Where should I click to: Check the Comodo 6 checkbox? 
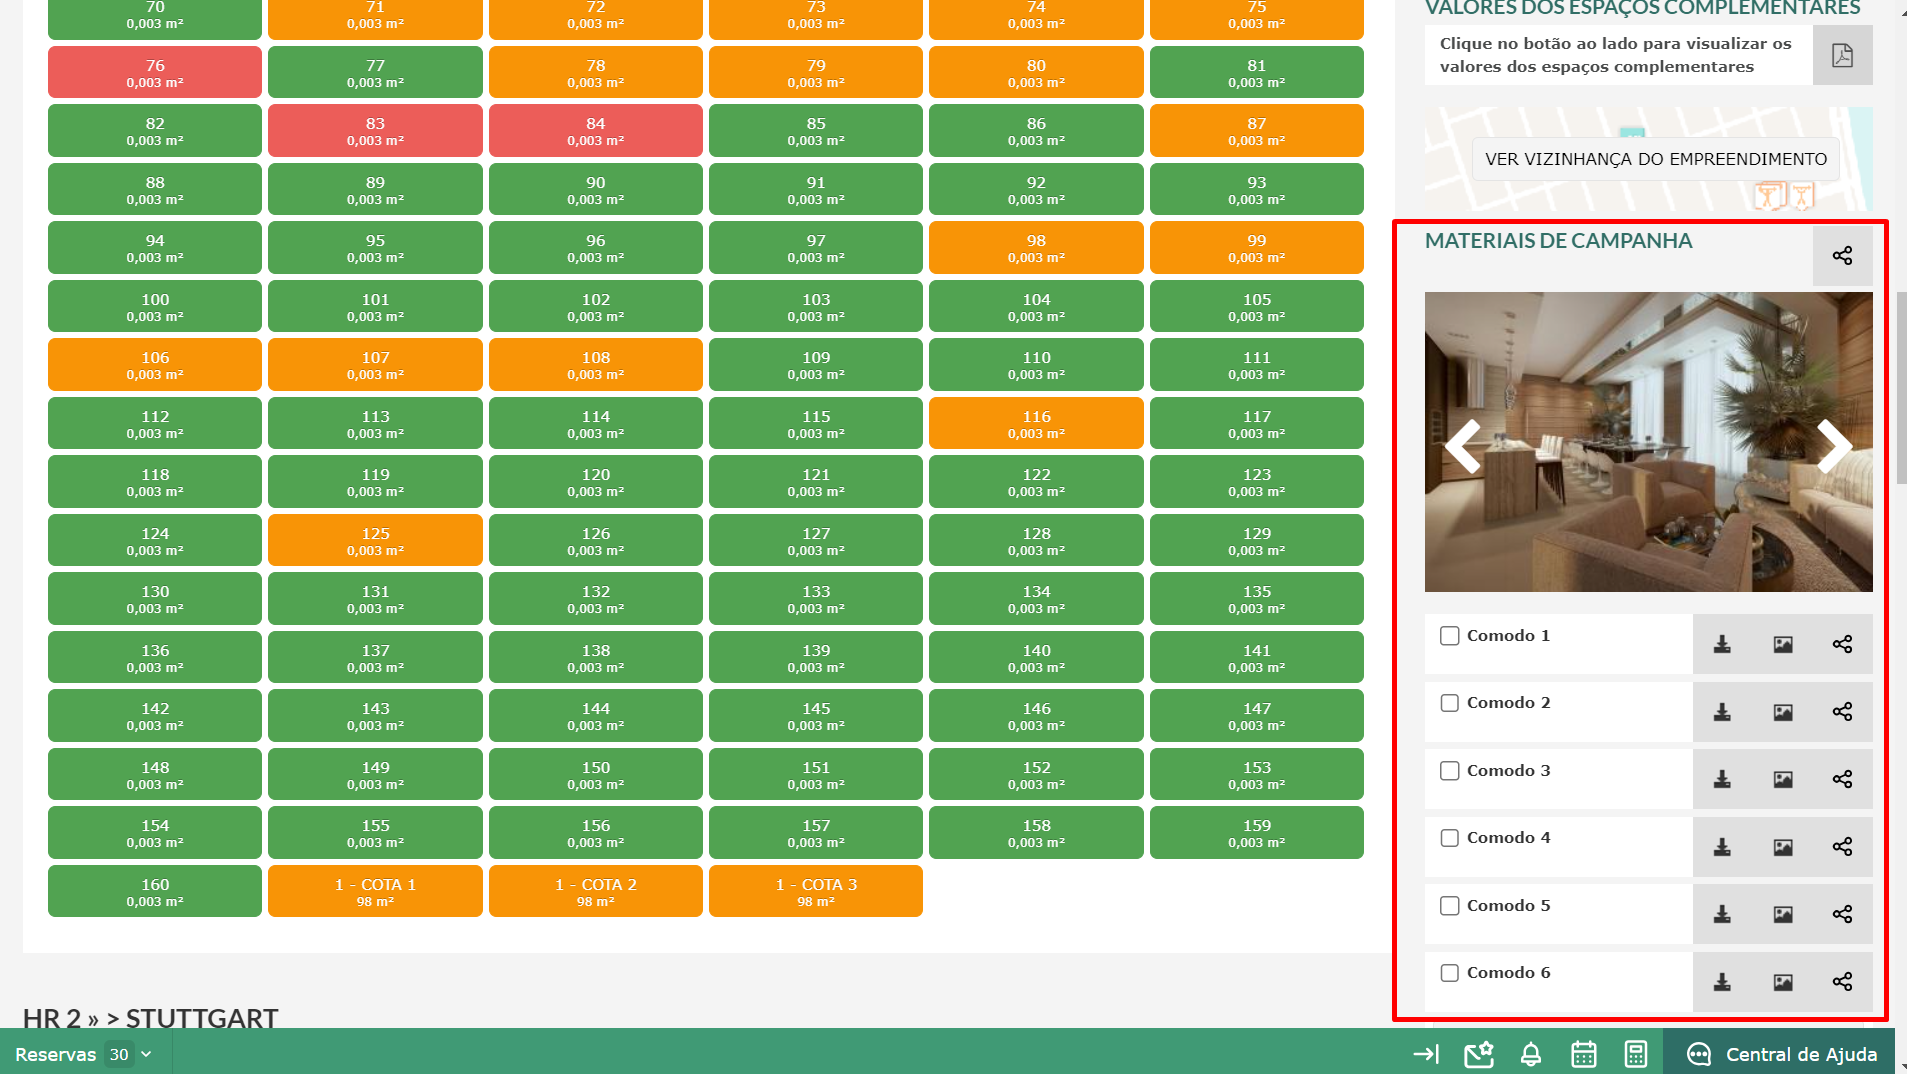click(1449, 973)
